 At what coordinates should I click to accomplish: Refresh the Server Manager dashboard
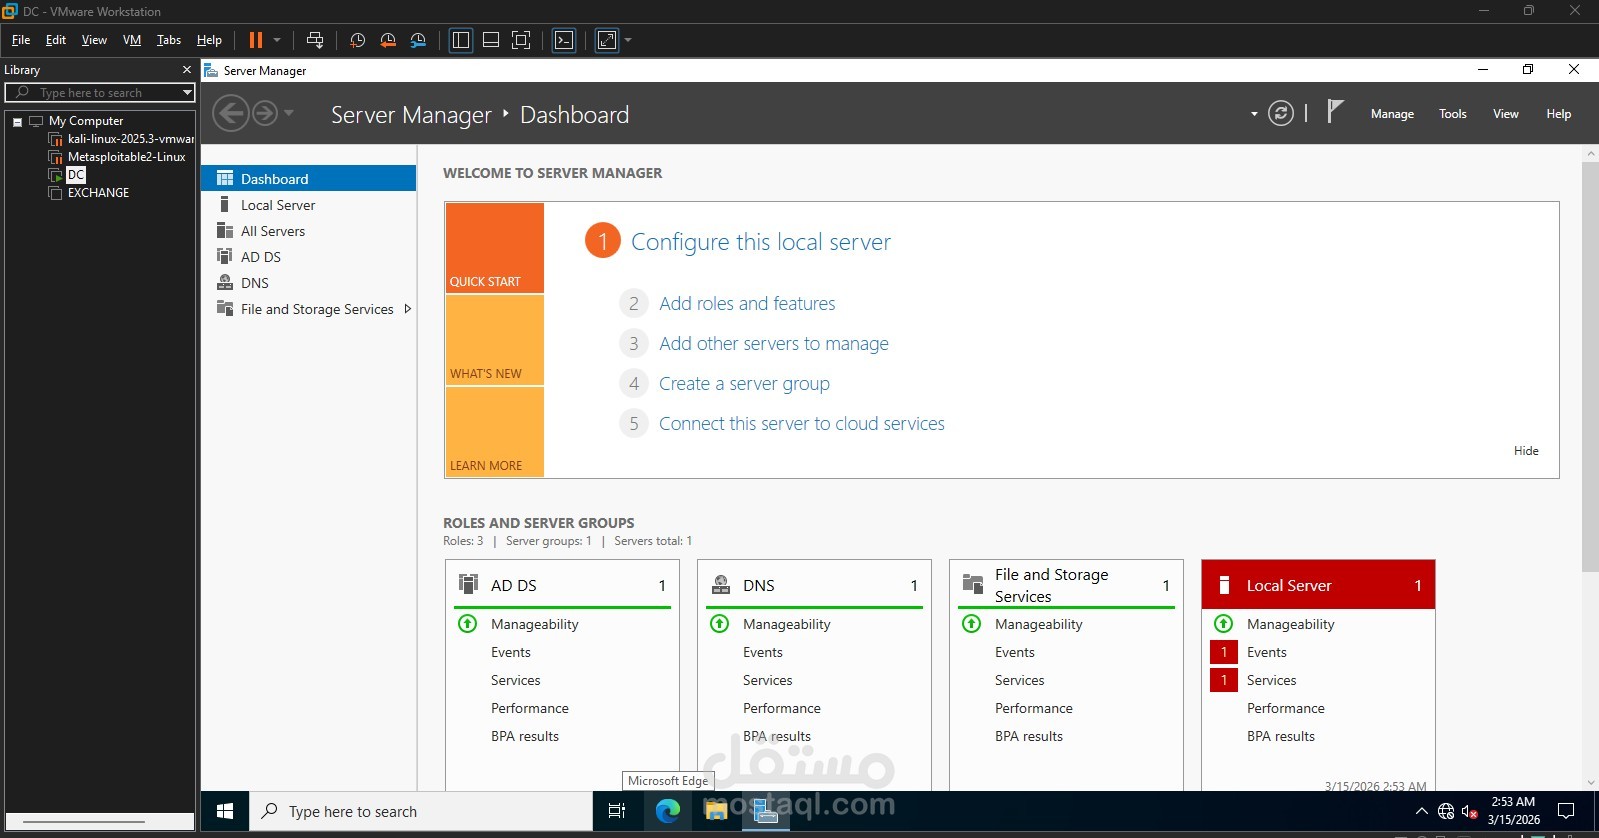[1281, 113]
